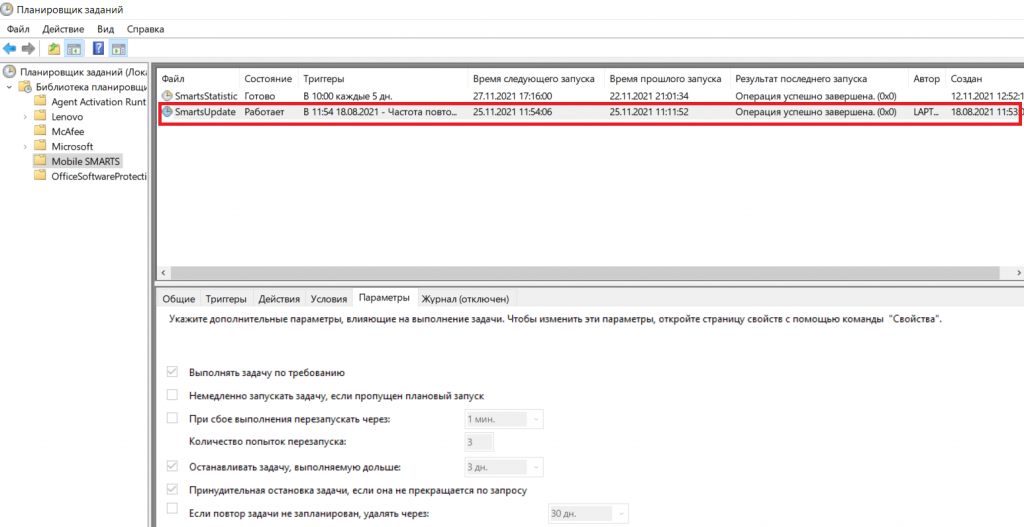Switch to the Общие tab

coord(178,298)
